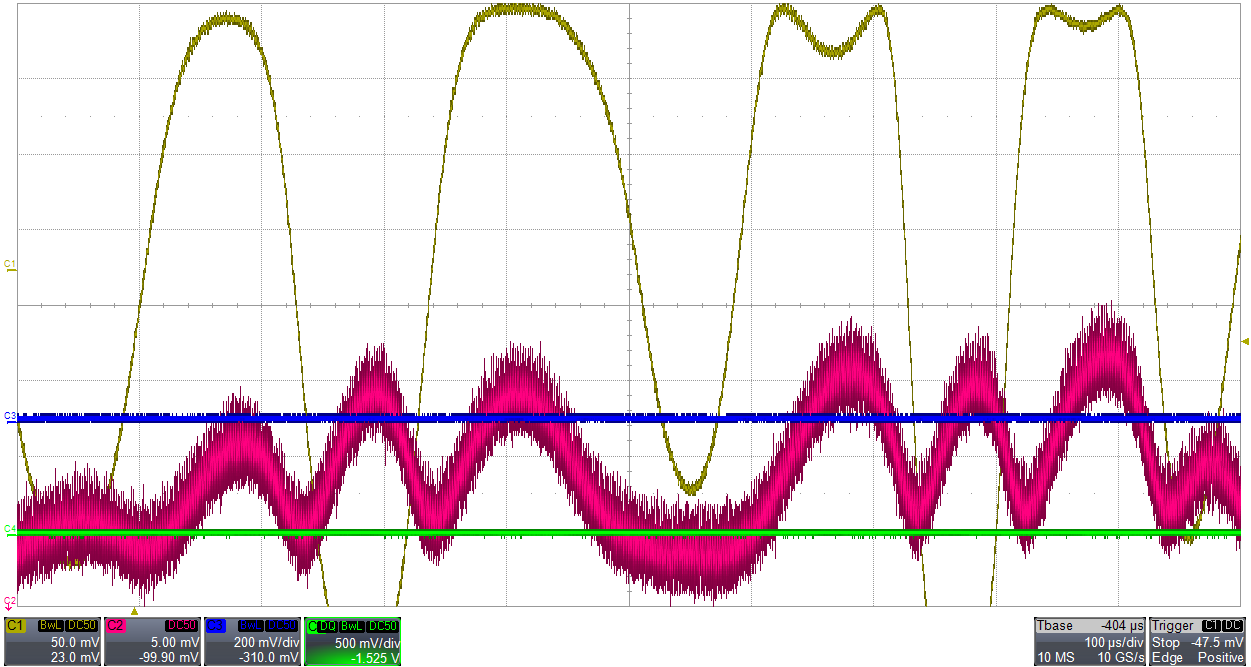1251x667 pixels.
Task: Click the DC50 coupling badge in C3 descriptor
Action: [282, 625]
